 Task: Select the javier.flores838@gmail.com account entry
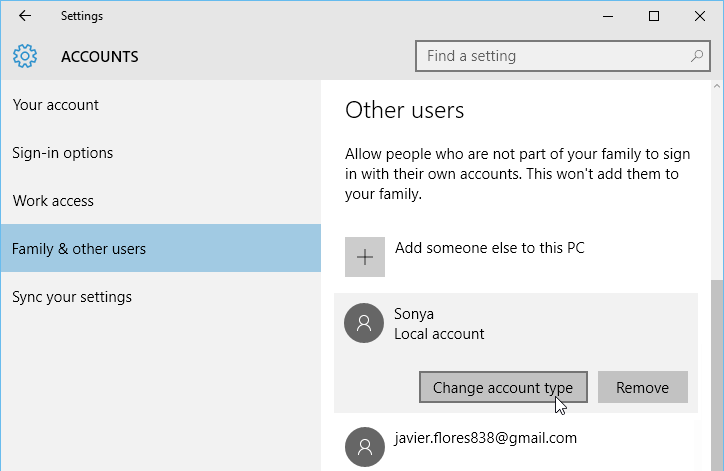485,438
